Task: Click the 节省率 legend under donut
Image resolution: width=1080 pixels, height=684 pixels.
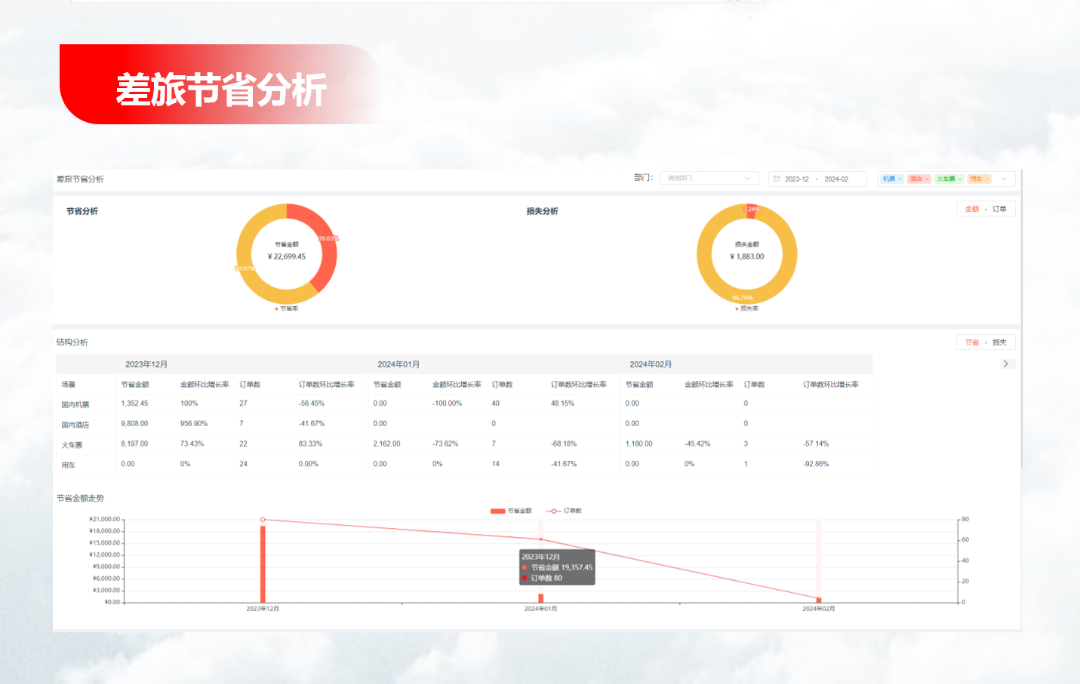Action: click(x=287, y=309)
